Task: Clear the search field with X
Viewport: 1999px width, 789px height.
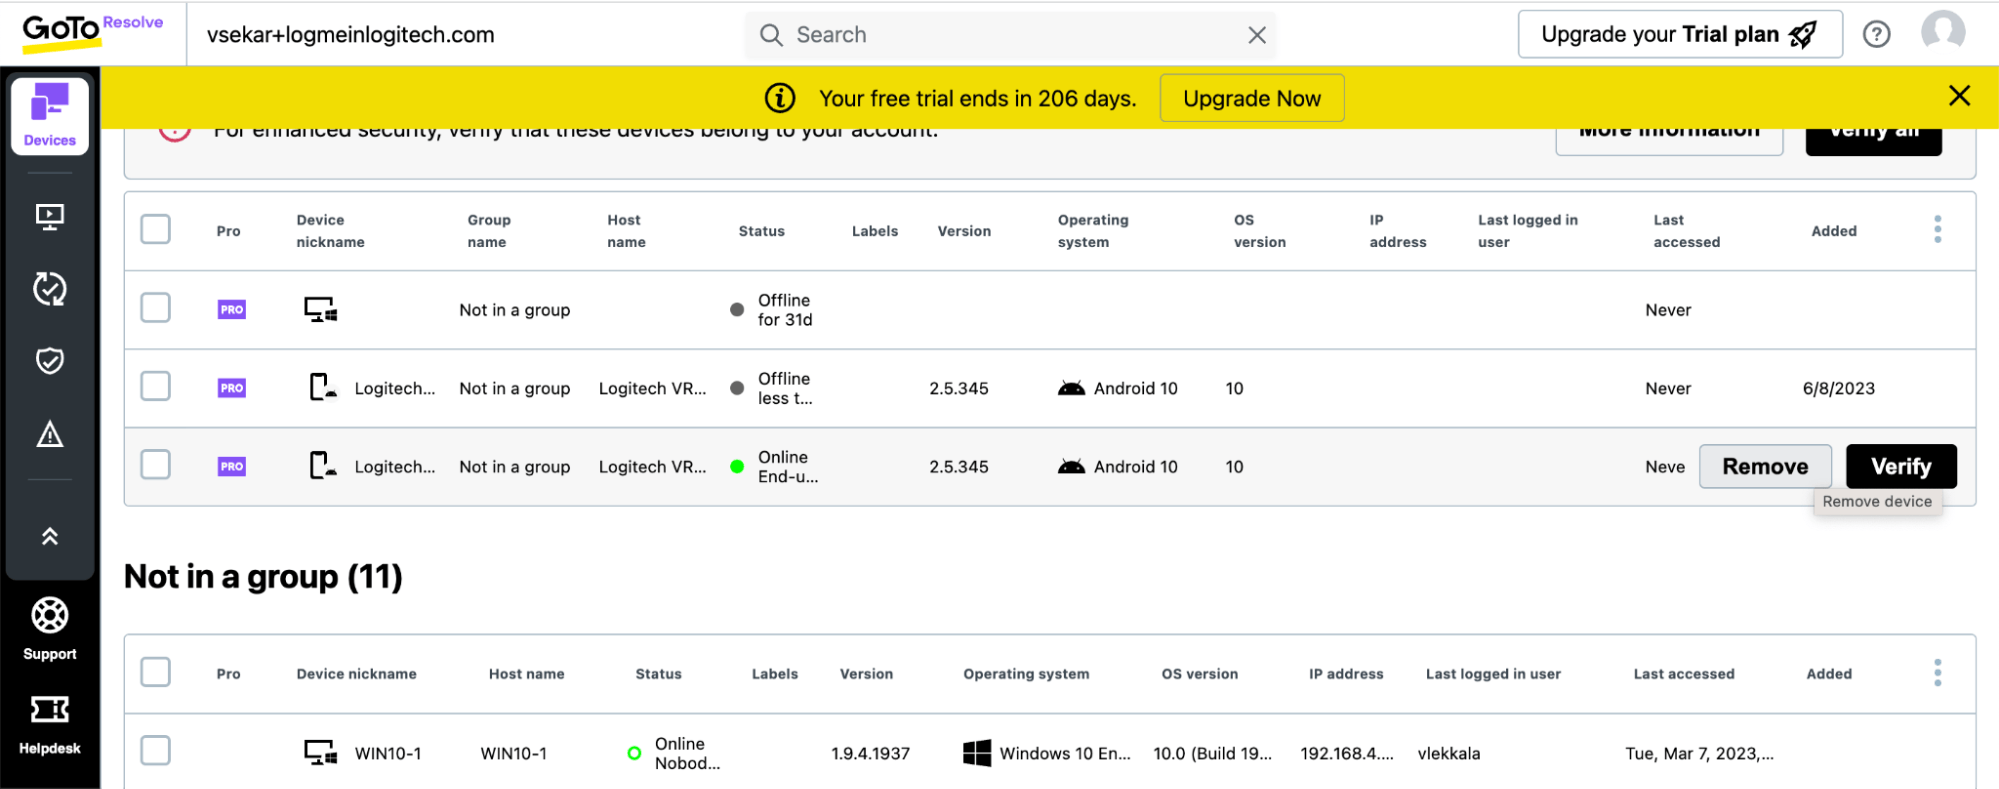Action: pyautogui.click(x=1257, y=36)
